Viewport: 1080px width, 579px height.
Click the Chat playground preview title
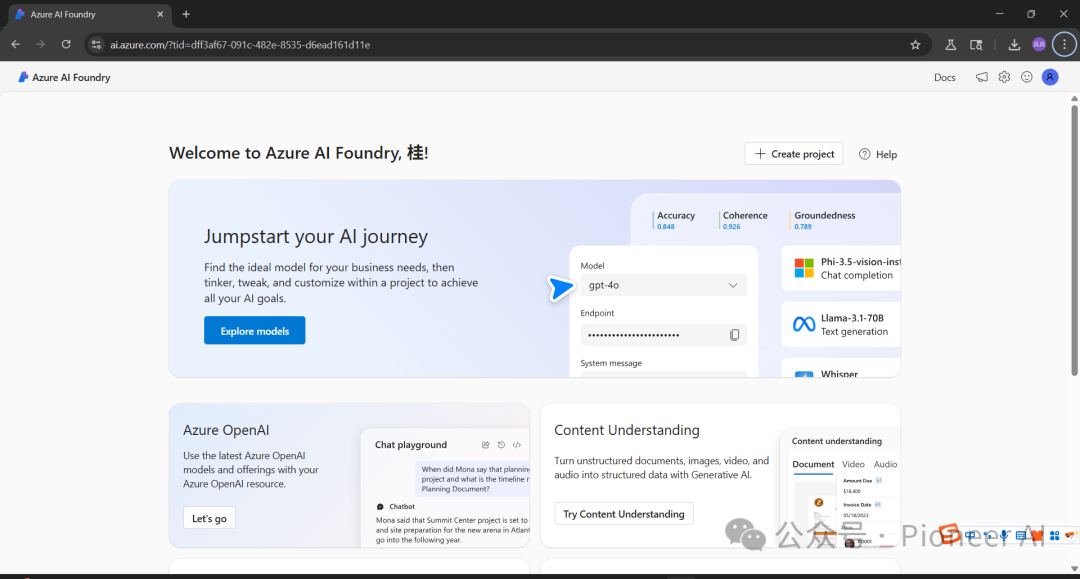(411, 445)
